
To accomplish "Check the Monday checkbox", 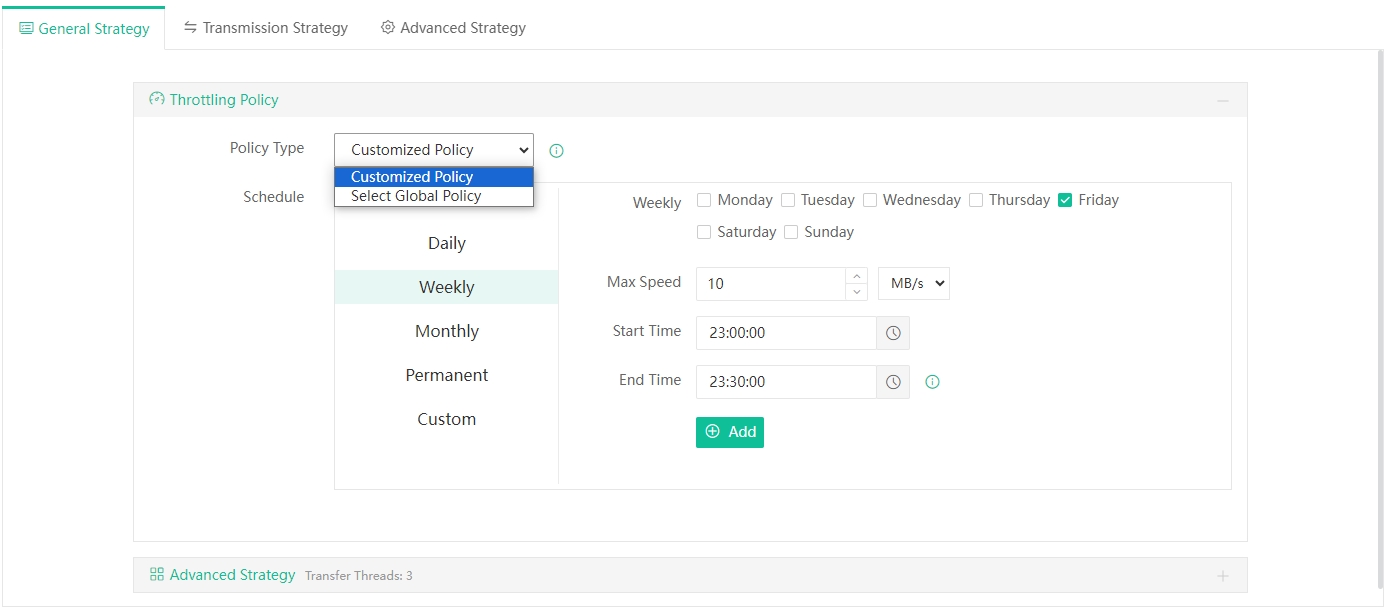I will (704, 200).
